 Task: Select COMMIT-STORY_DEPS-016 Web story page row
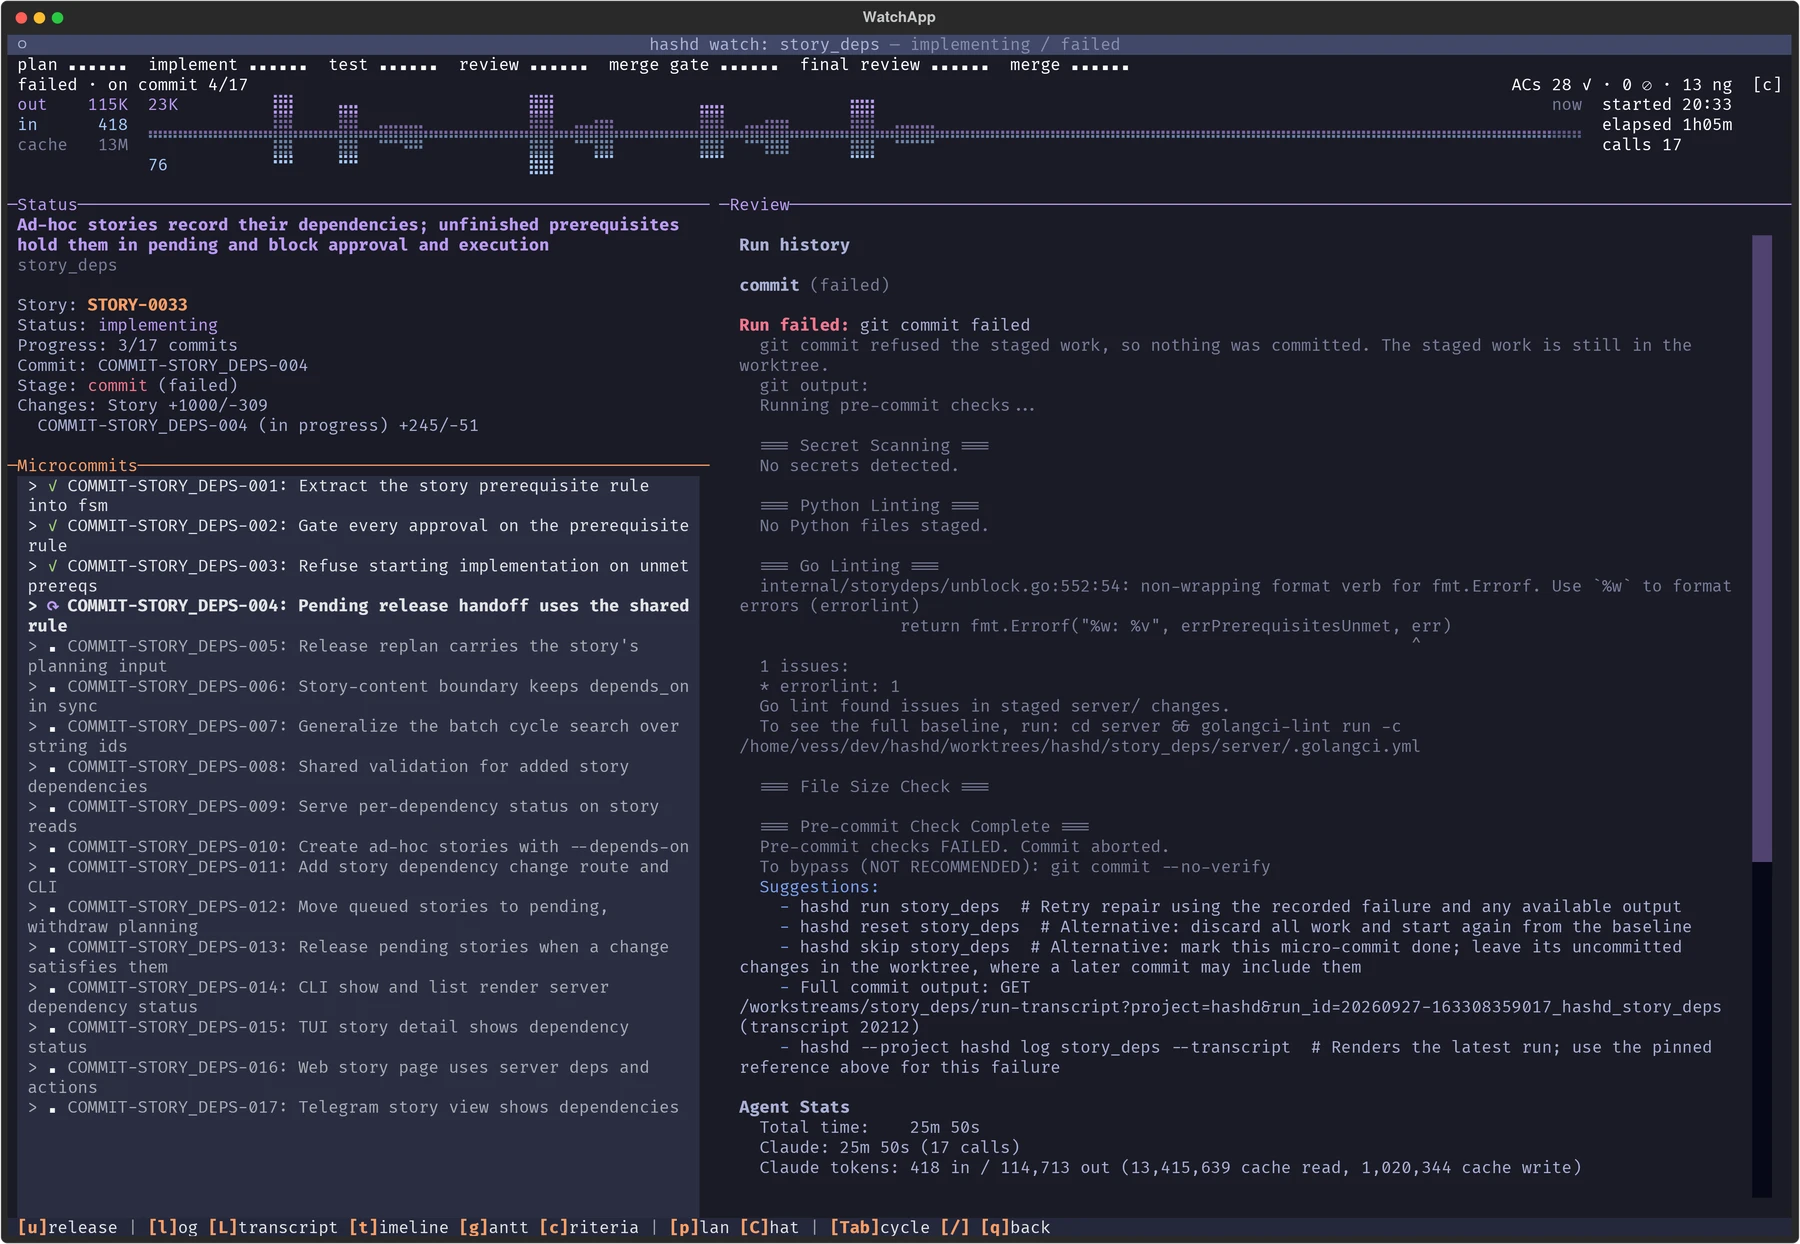(x=358, y=1077)
